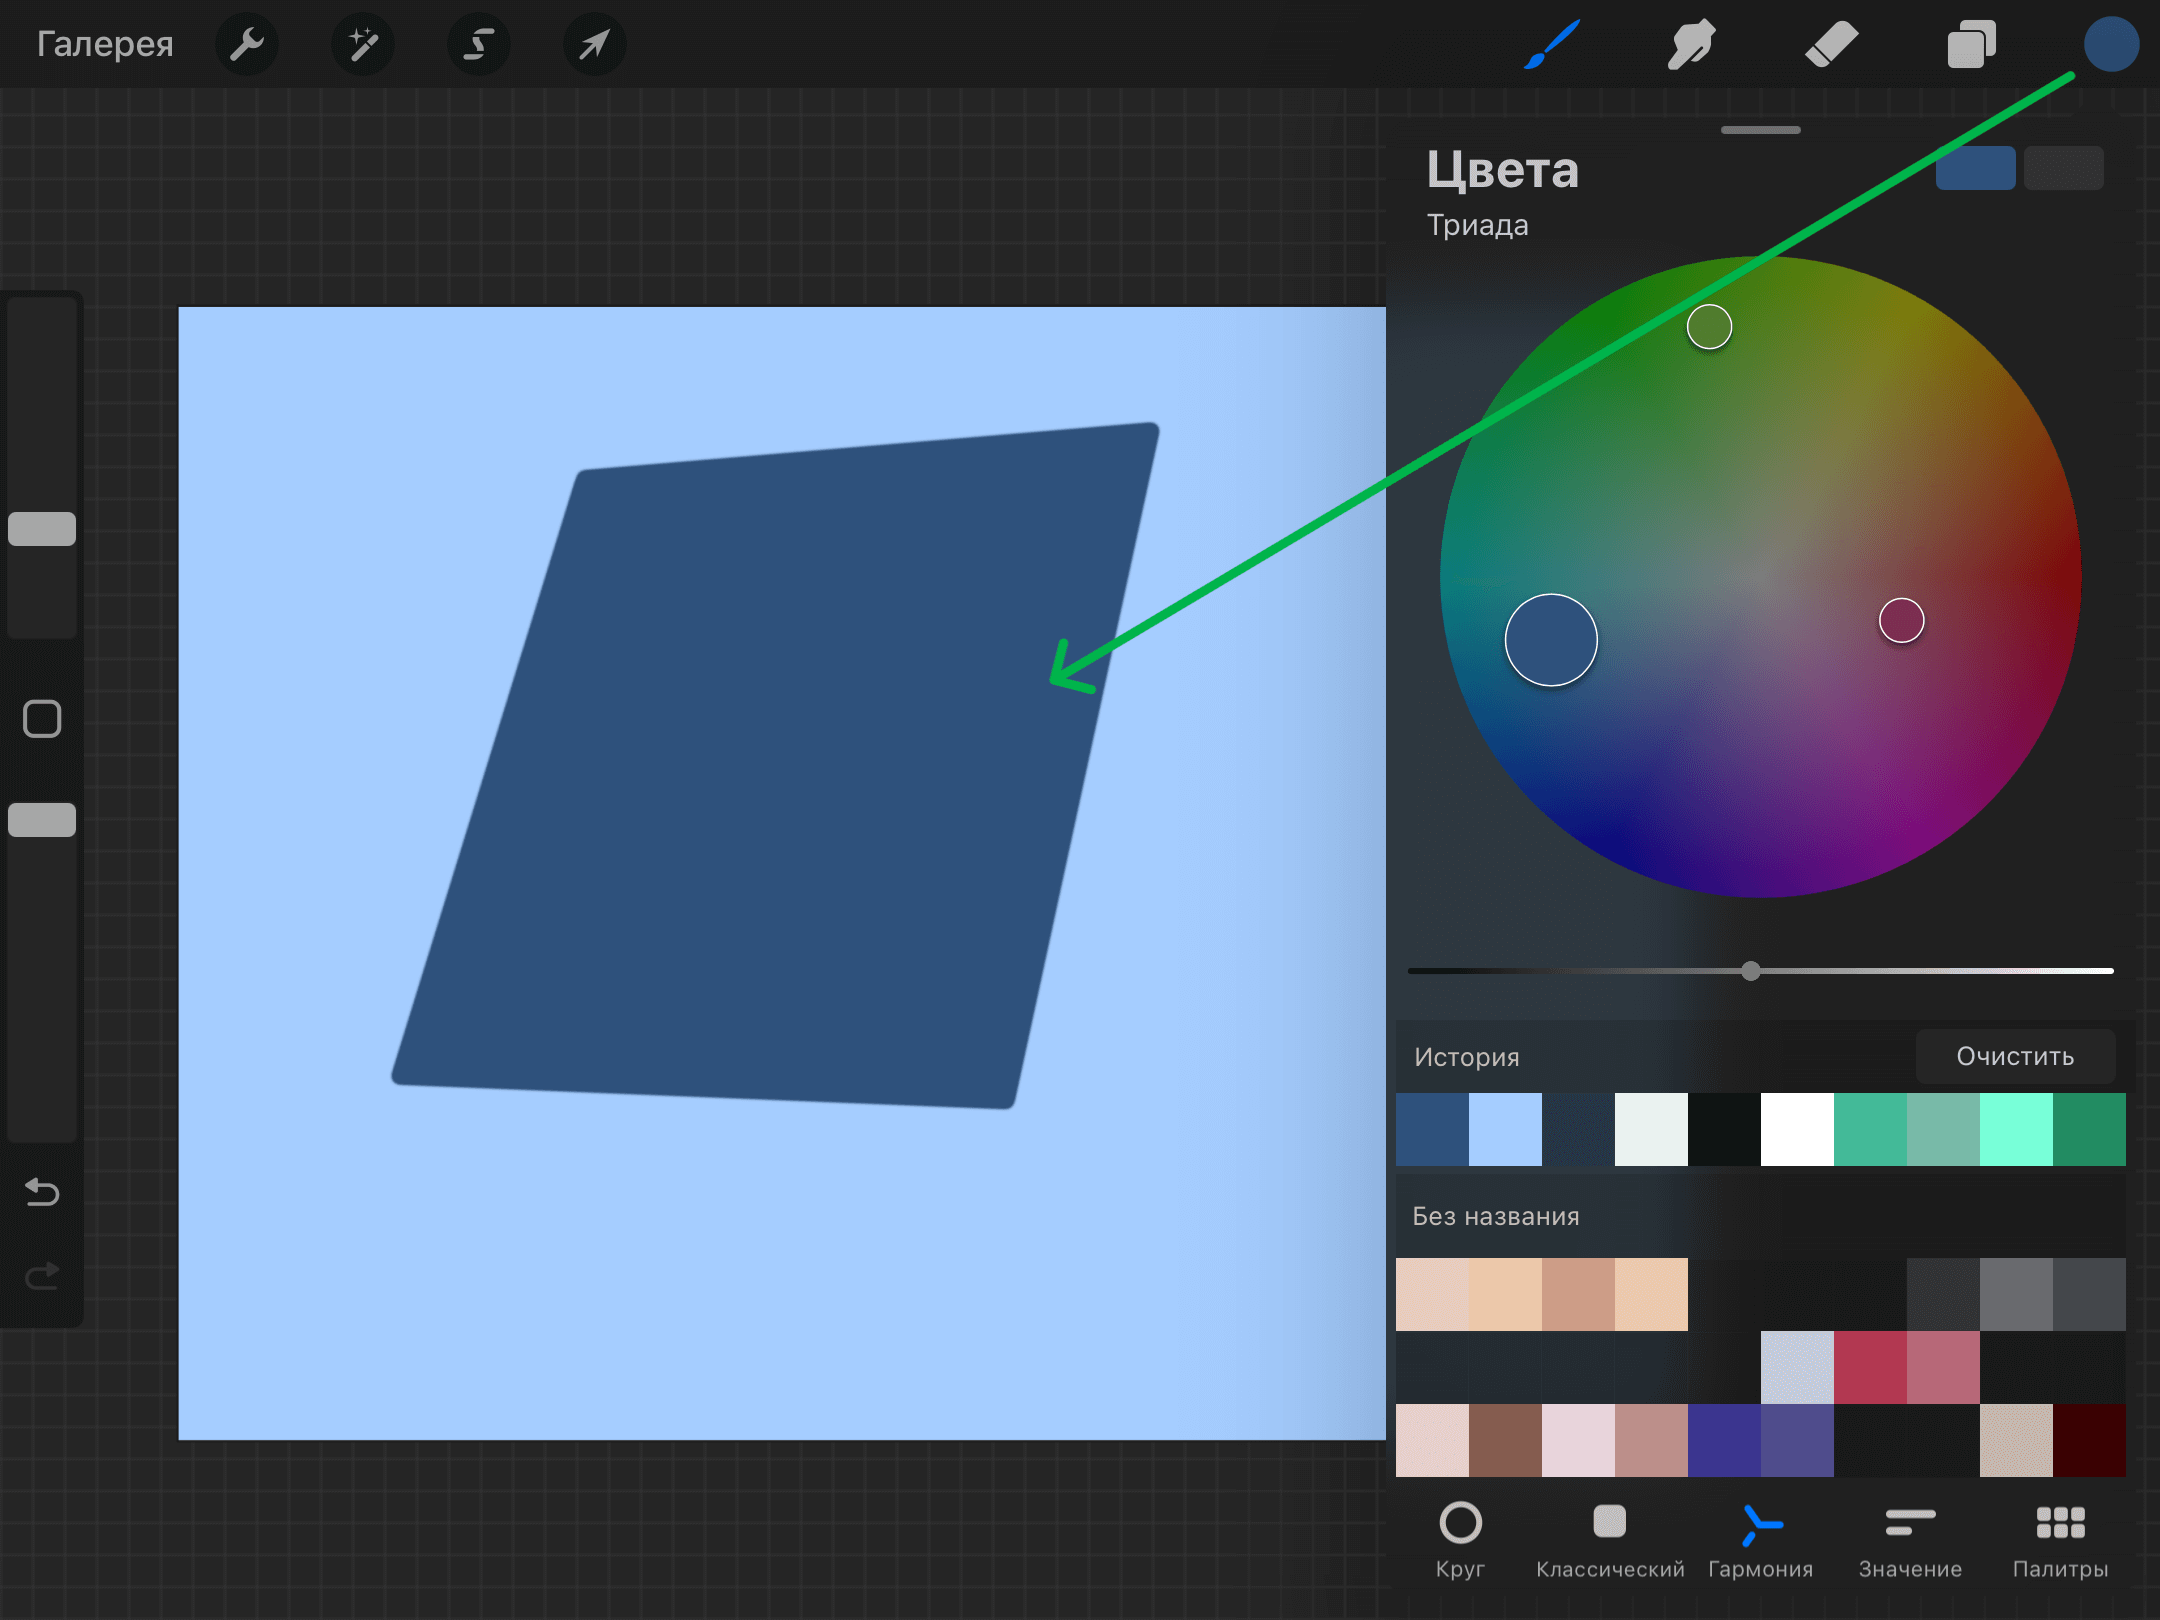2160x1620 pixels.
Task: Pick the dark purple-blue palette swatch
Action: click(x=1724, y=1440)
